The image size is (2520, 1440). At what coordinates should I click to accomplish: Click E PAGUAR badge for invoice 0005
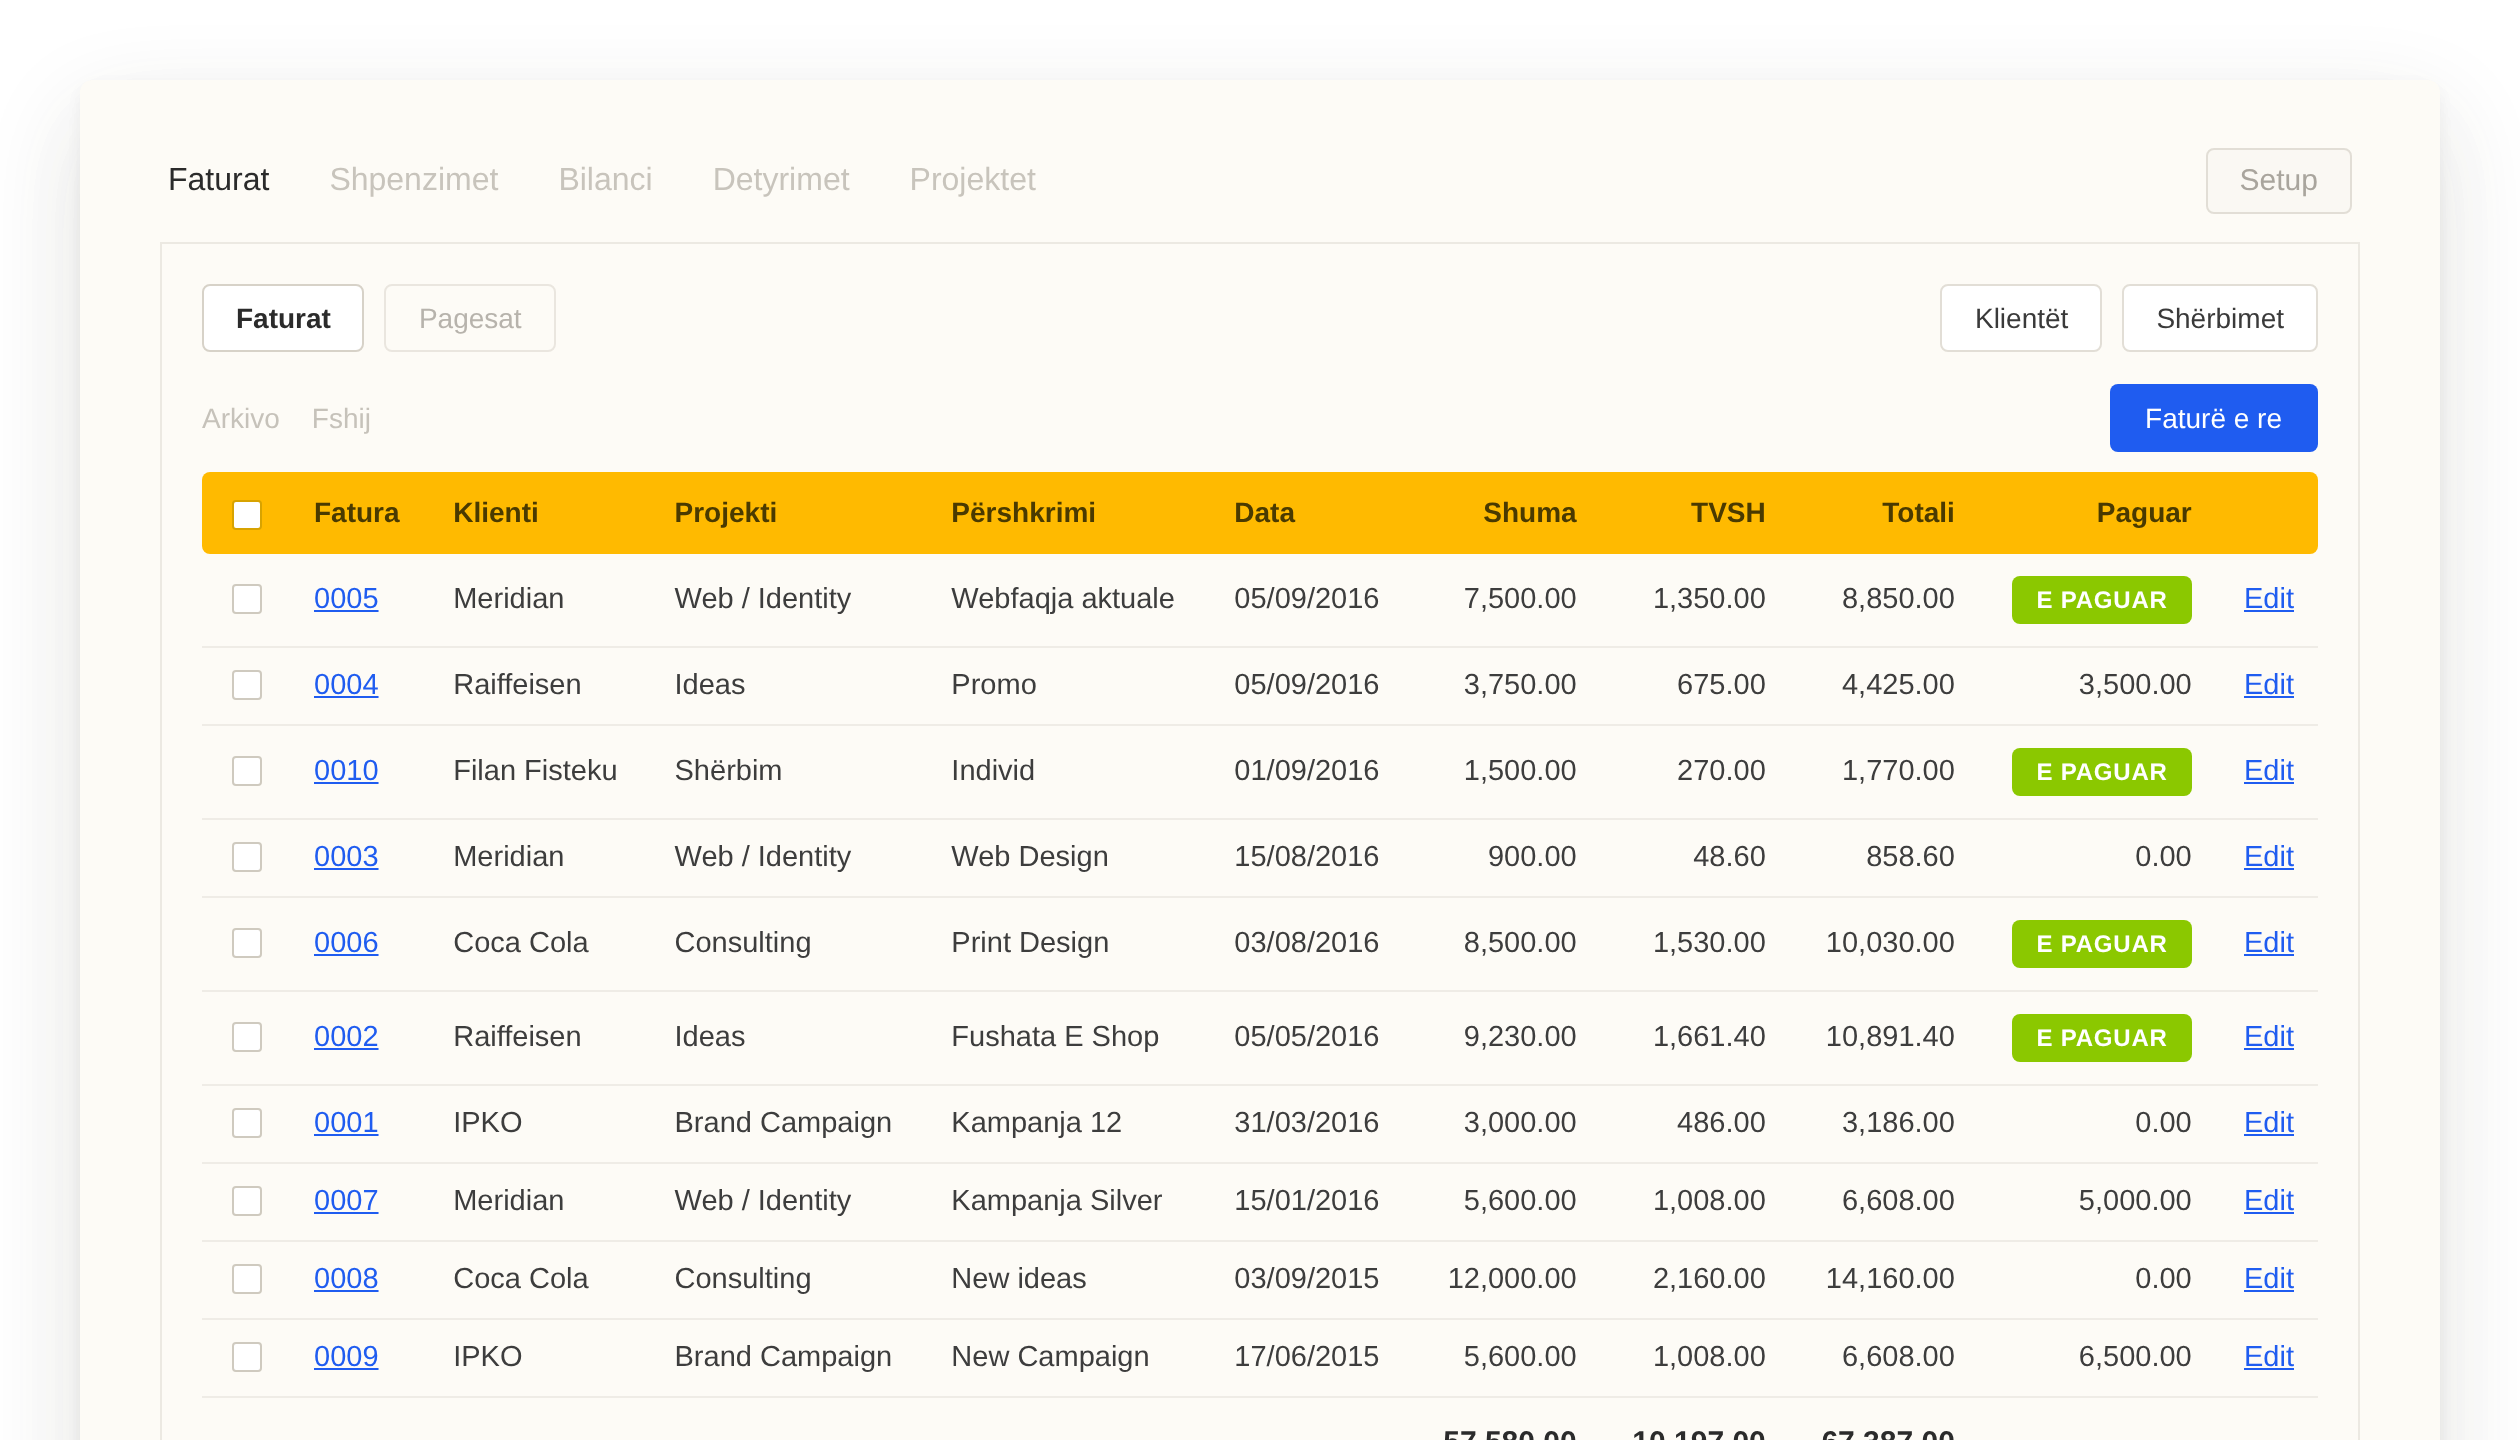[2102, 600]
